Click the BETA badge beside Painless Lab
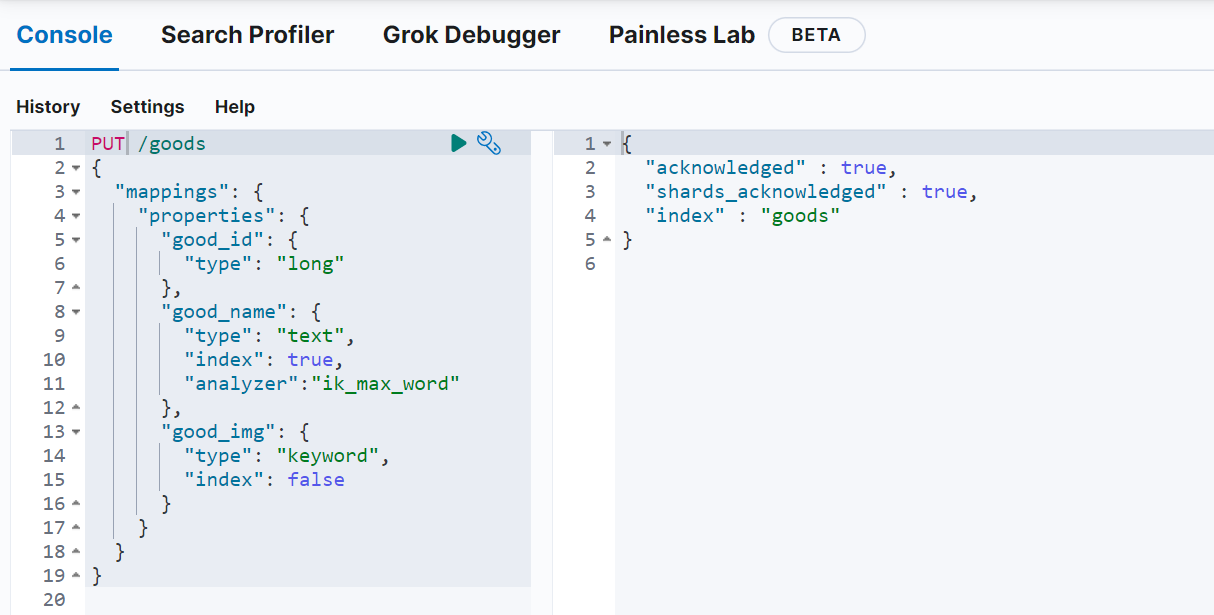Screen dimensions: 1214x615 point(816,35)
